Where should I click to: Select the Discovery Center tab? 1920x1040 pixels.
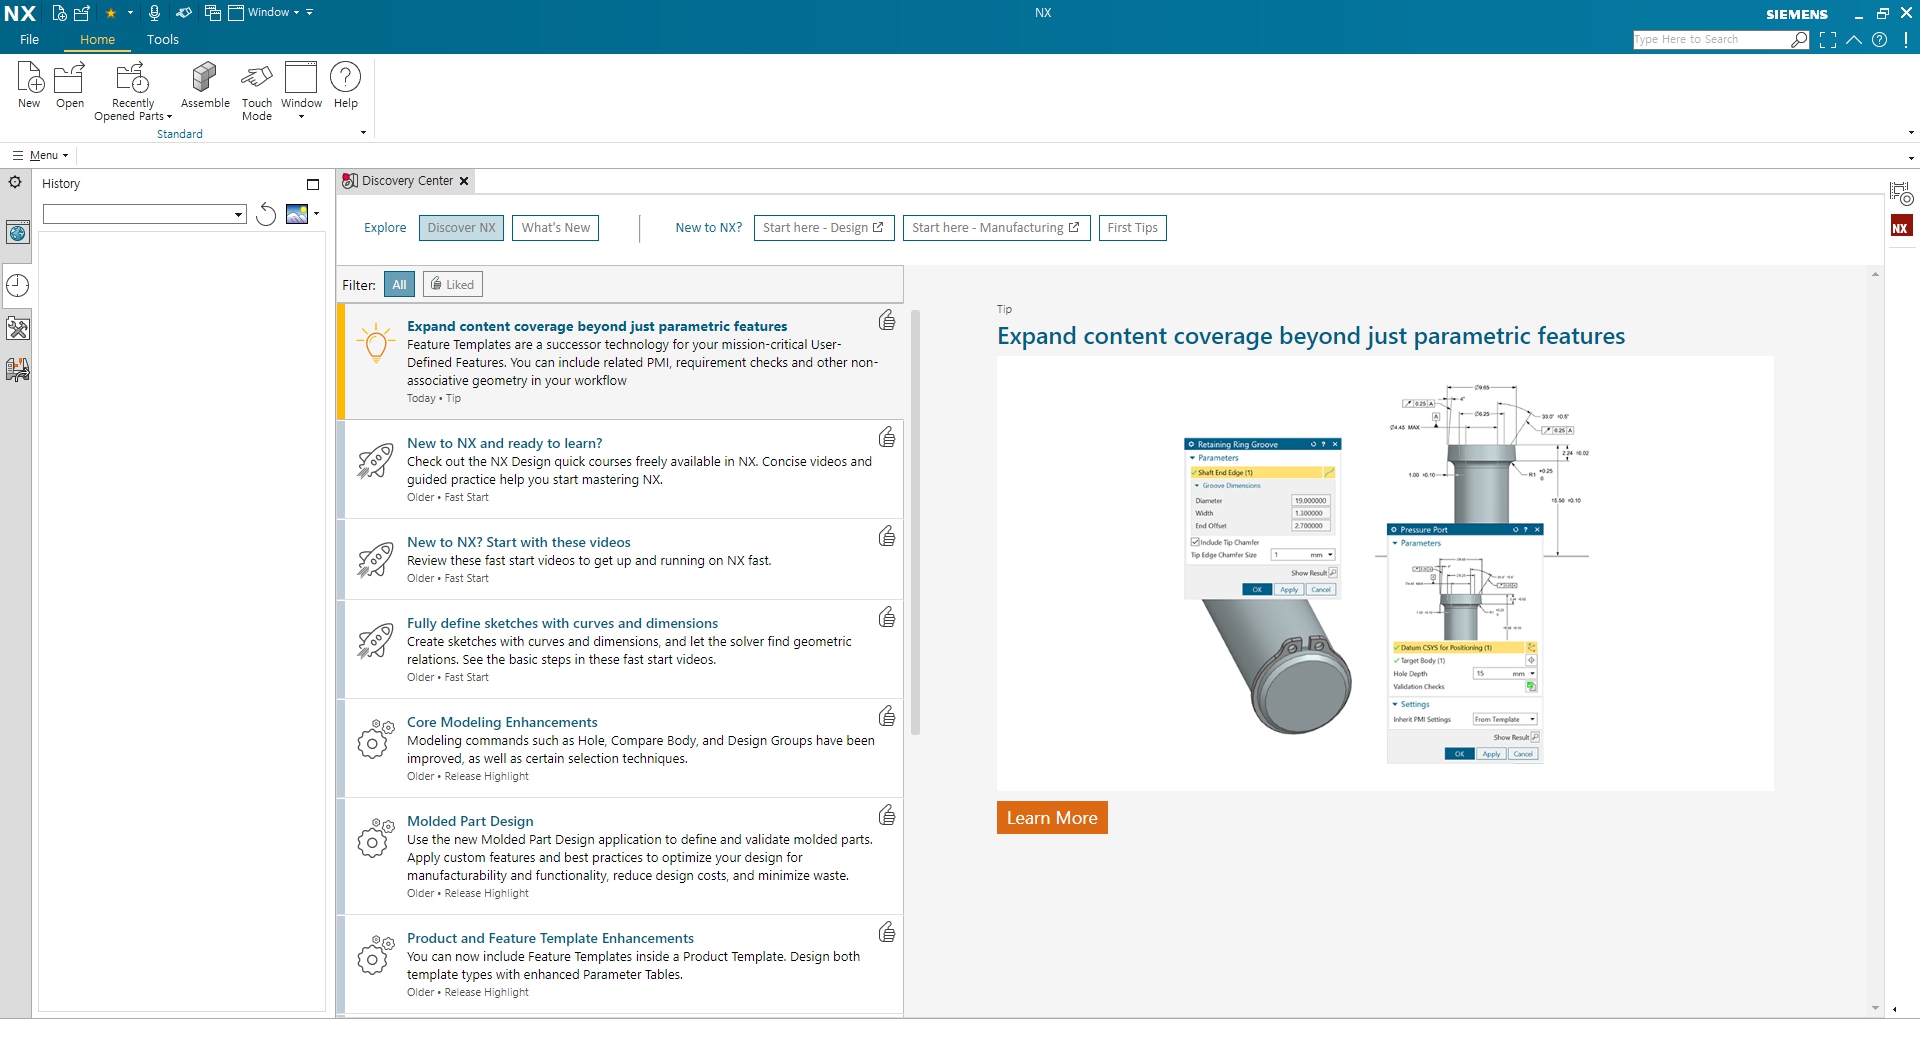click(x=406, y=181)
